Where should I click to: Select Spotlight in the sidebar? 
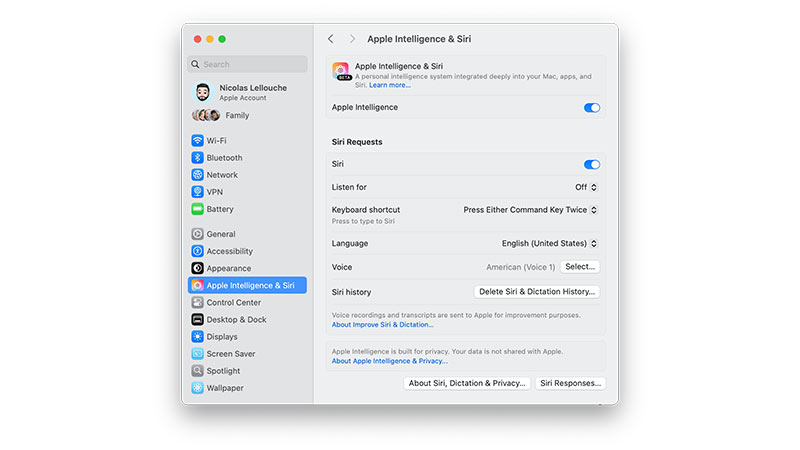247,370
